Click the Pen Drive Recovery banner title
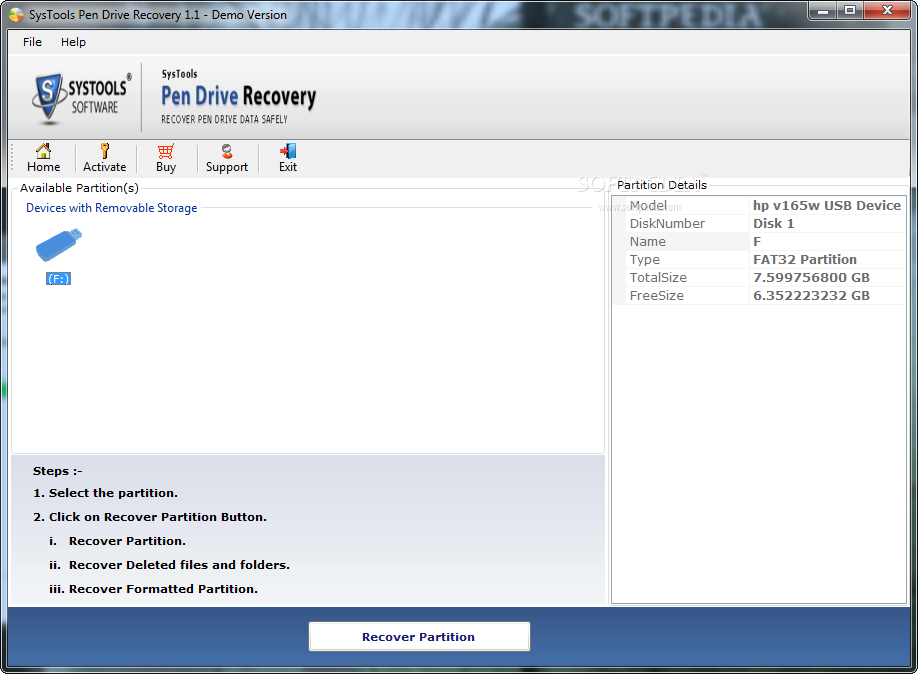This screenshot has height=674, width=918. [238, 97]
